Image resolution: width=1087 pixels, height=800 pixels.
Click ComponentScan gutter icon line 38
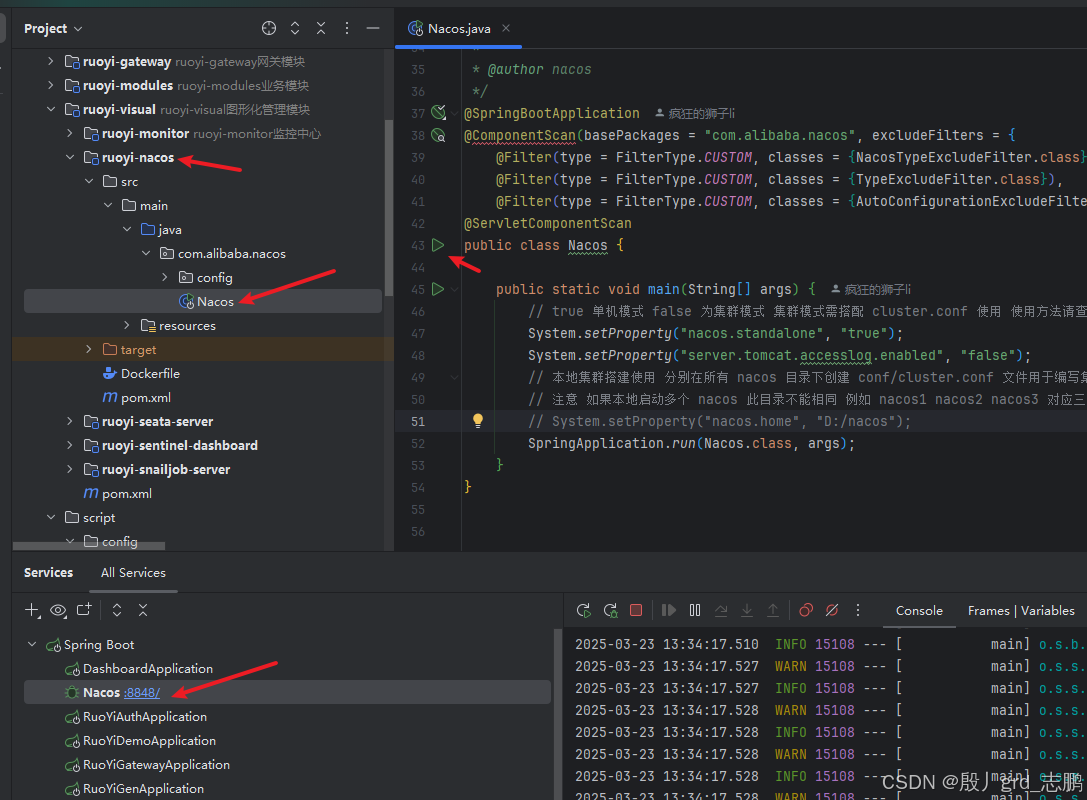[438, 134]
